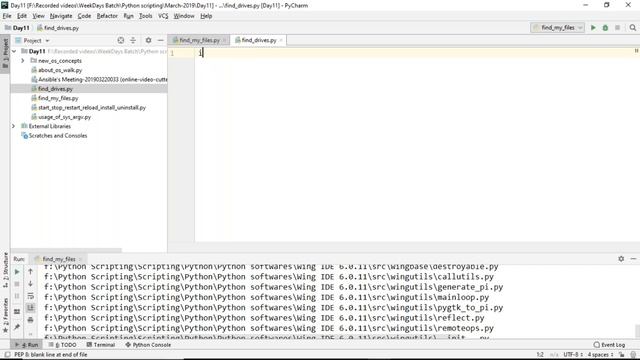
Task: Select about_os_walk.py in project tree
Action: [x=60, y=70]
